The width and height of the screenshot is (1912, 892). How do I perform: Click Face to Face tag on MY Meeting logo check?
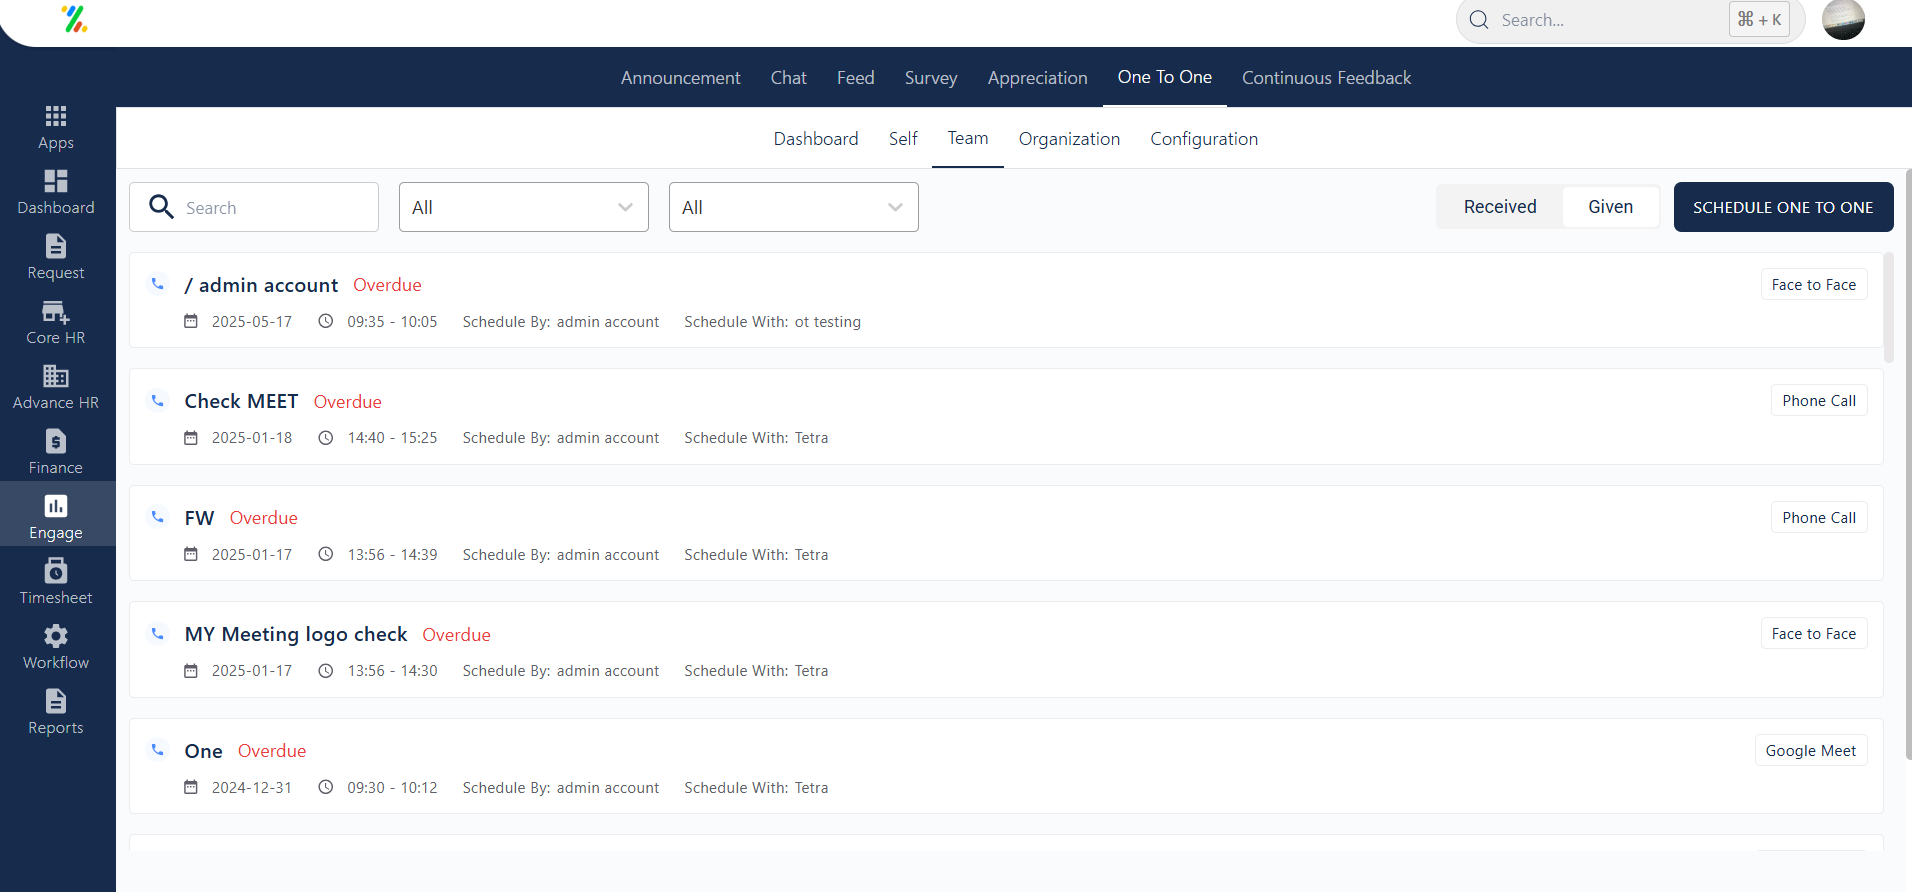click(1814, 634)
